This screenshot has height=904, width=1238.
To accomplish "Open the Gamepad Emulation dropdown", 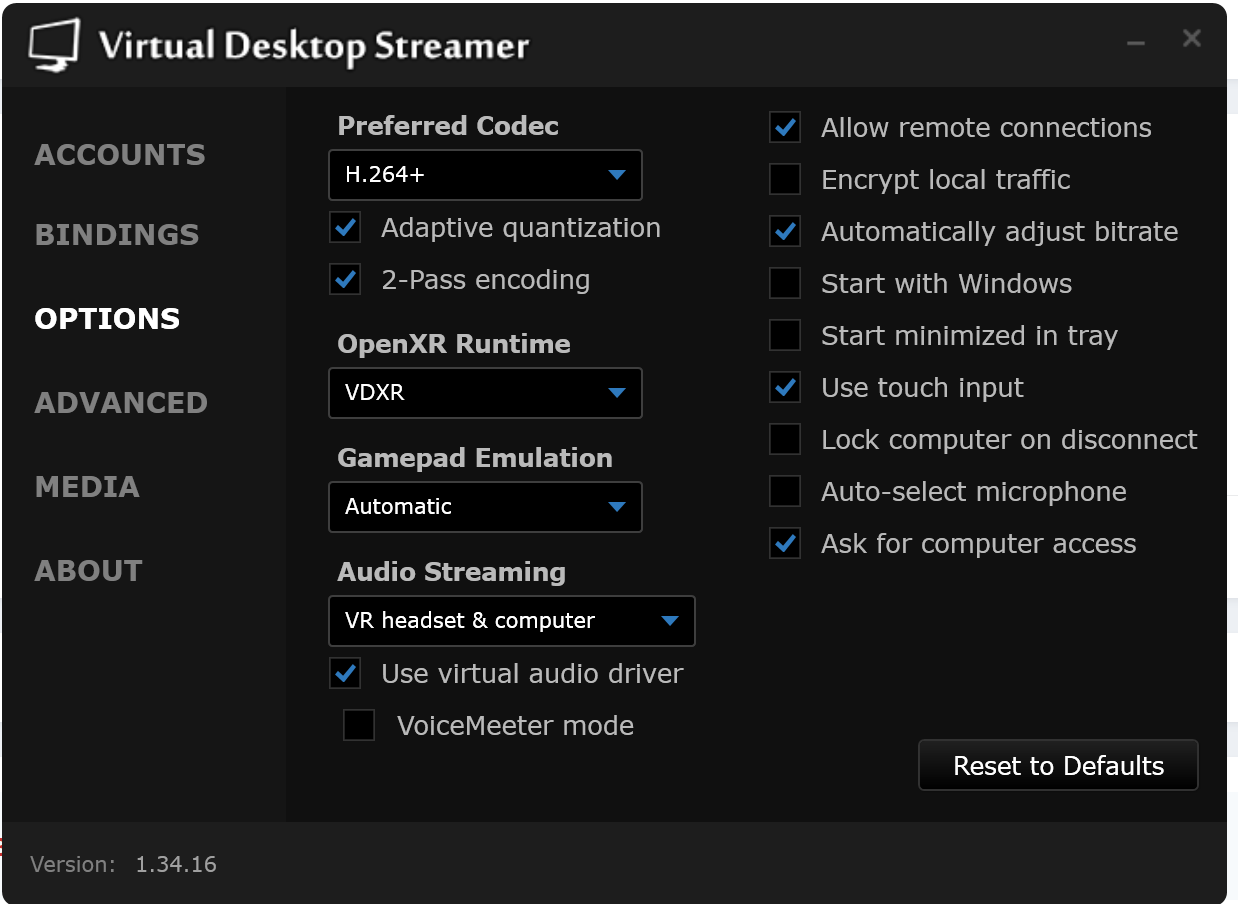I will (485, 507).
